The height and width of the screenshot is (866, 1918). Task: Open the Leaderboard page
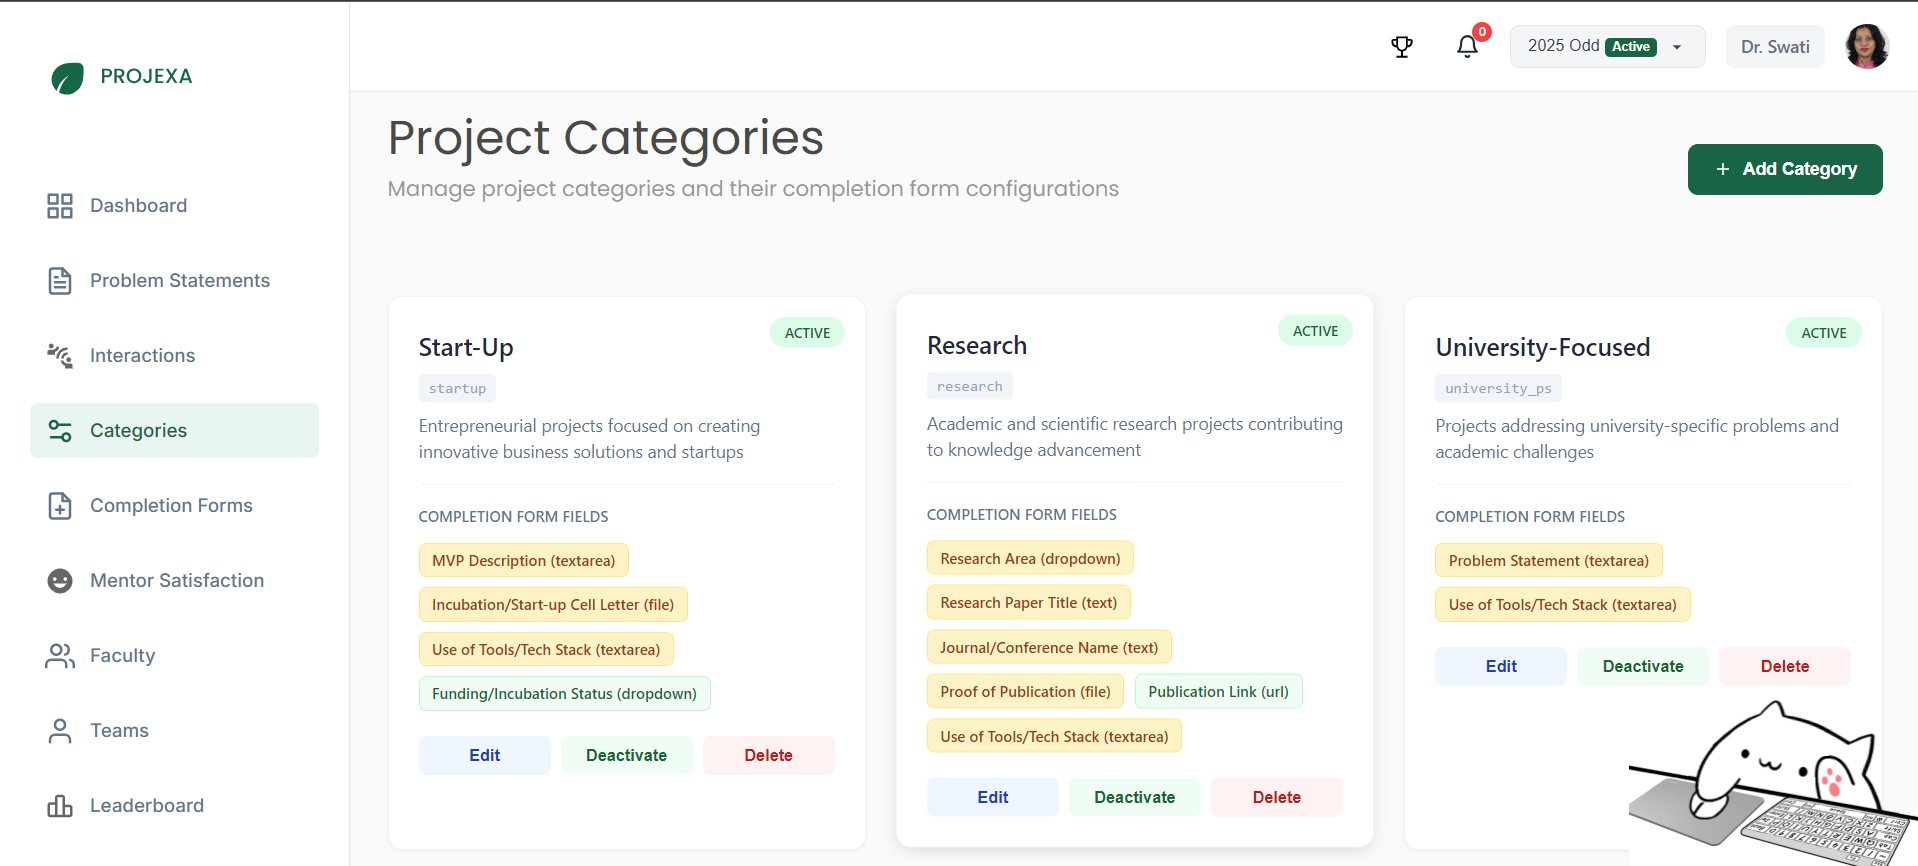point(175,806)
